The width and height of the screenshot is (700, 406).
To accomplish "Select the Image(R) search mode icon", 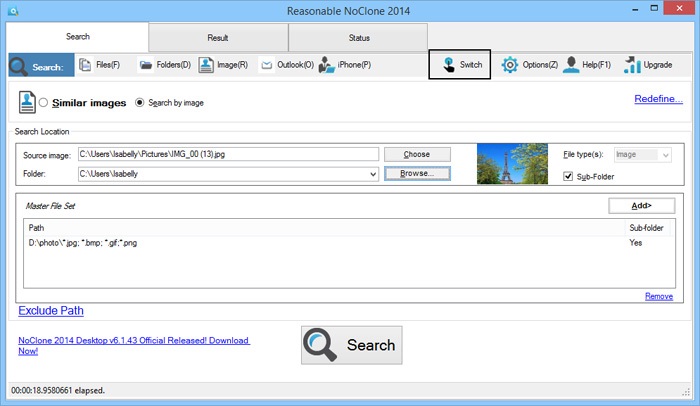I will coord(206,65).
